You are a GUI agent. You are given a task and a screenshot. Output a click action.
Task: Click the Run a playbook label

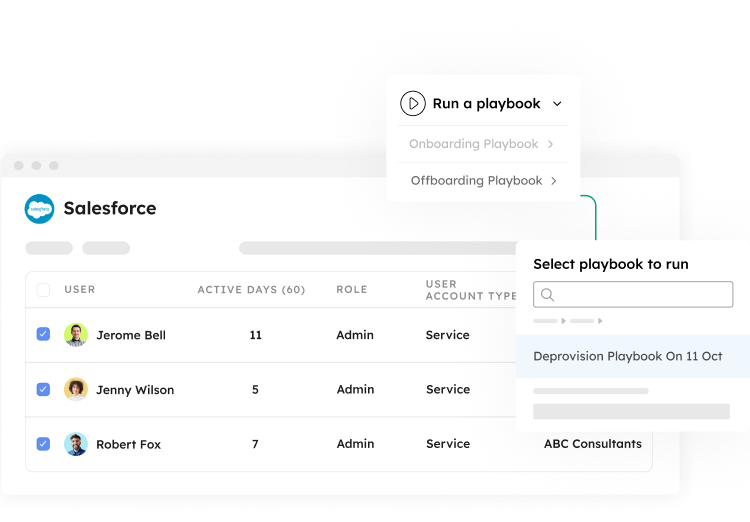click(x=486, y=104)
